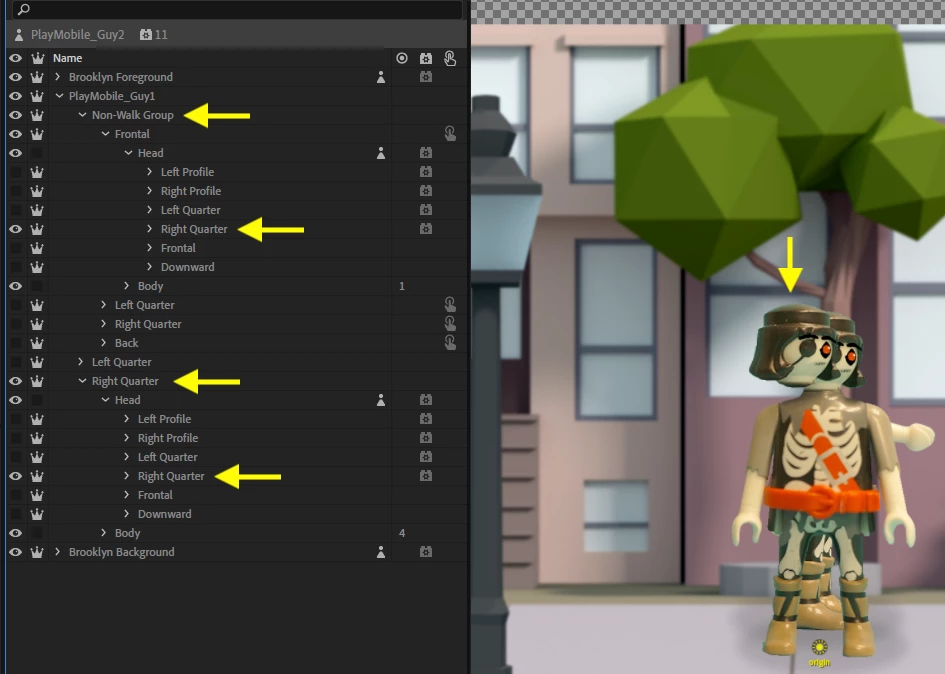Viewport: 945px width, 674px height.
Task: Click the behavior block icon next to 11
Action: coord(145,35)
